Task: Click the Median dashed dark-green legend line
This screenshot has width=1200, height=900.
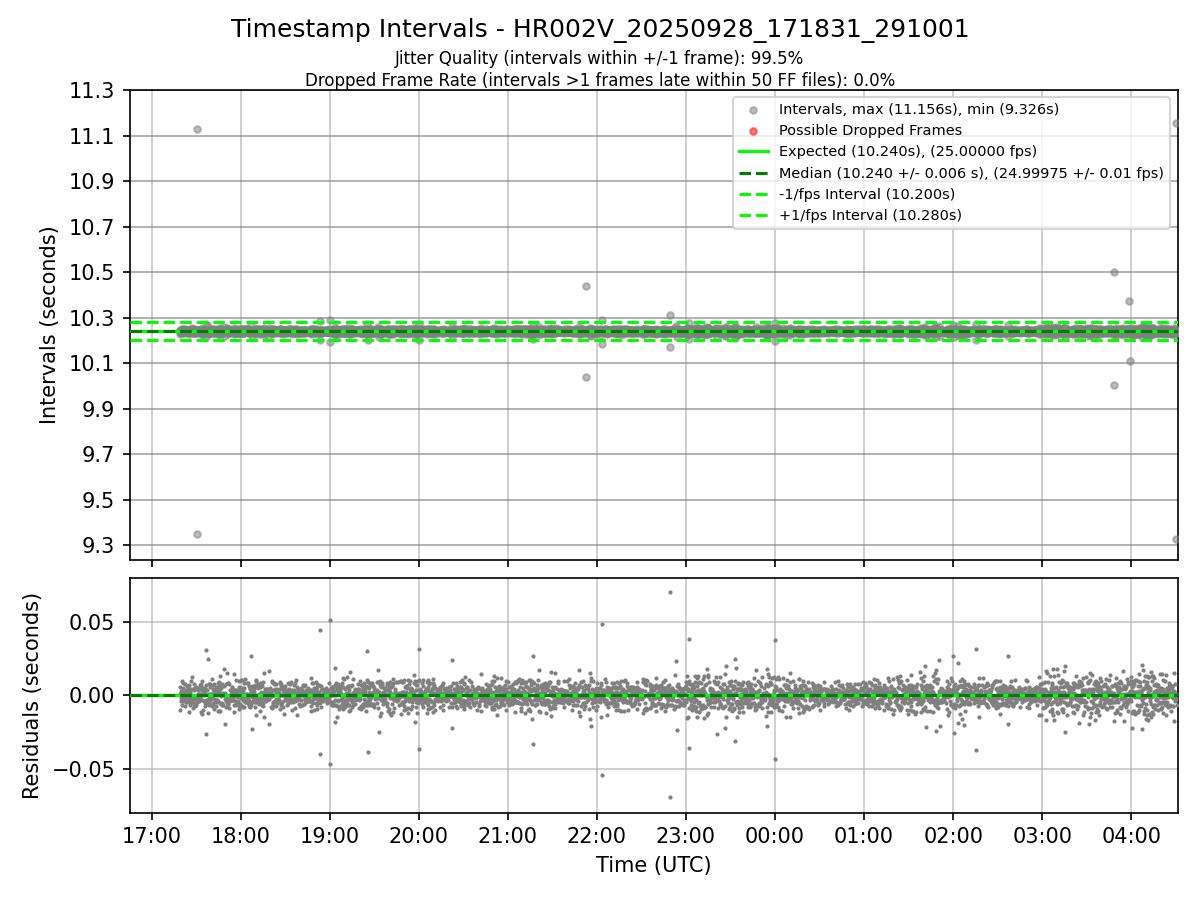Action: pos(754,173)
